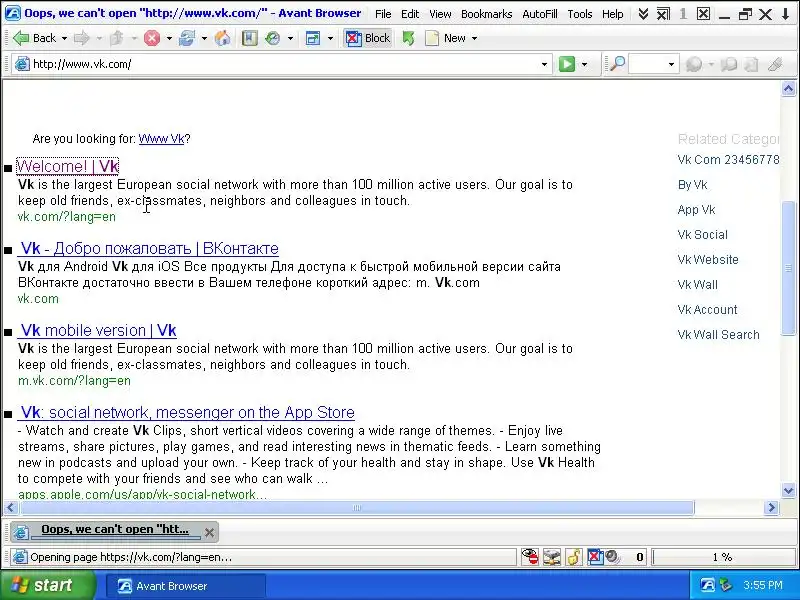Click the close-all-tabs X-box icon in title bar
Screen dimensions: 800x600
663,14
